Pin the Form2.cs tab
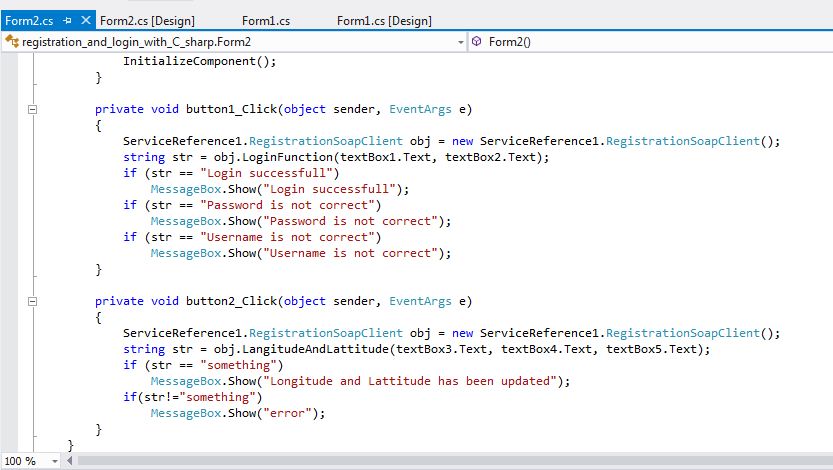The width and height of the screenshot is (833, 470). tap(67, 21)
